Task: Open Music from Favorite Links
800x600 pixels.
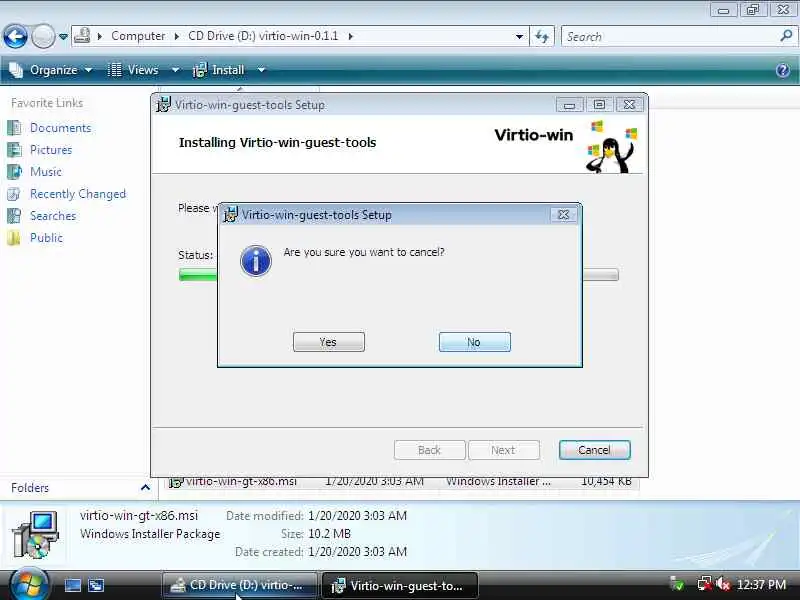Action: (45, 171)
